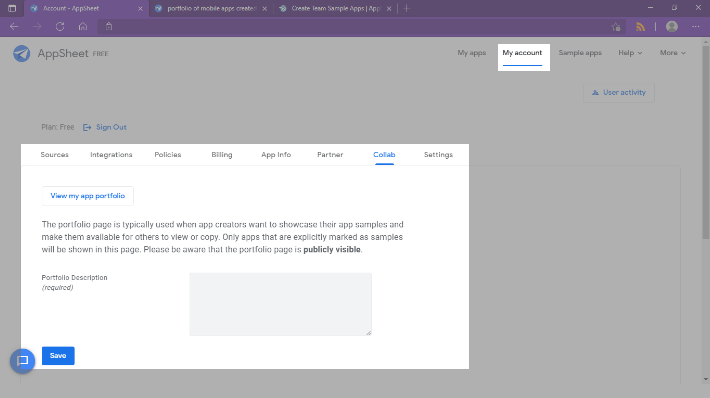Click the Portfolio Description label
Image resolution: width=710 pixels, height=398 pixels.
pos(74,278)
